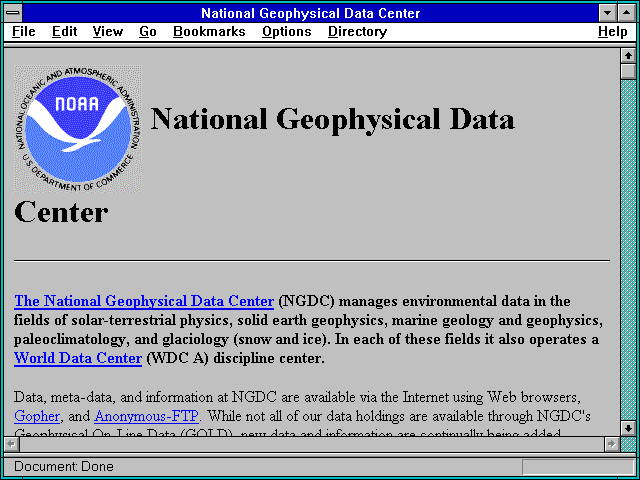Open the Anonymous-FTP link
The width and height of the screenshot is (640, 480).
pos(147,416)
